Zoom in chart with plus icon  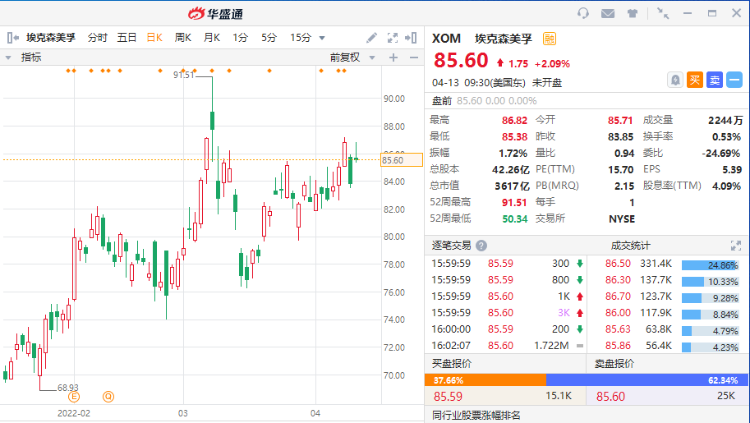(393, 58)
